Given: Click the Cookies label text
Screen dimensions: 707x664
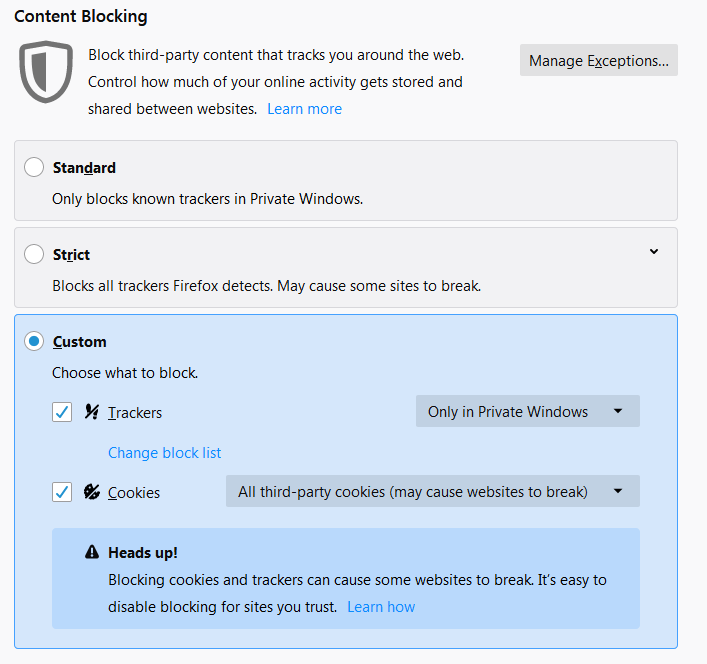Looking at the screenshot, I should coord(134,493).
